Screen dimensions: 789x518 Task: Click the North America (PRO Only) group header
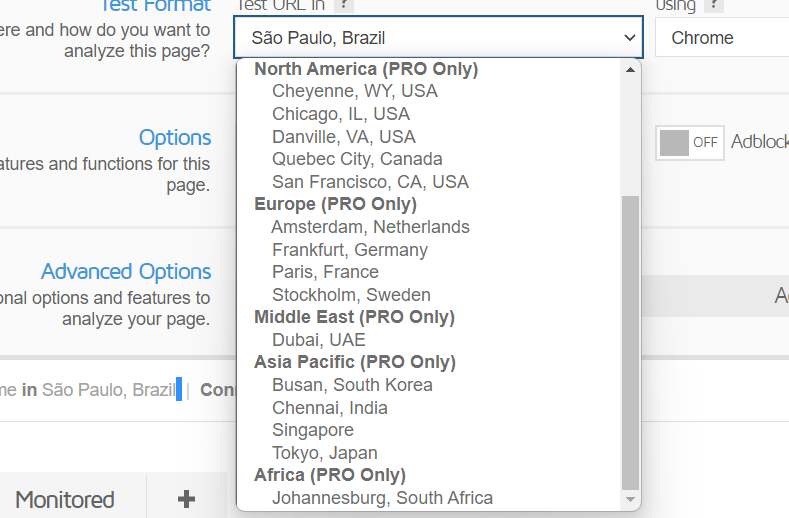366,69
